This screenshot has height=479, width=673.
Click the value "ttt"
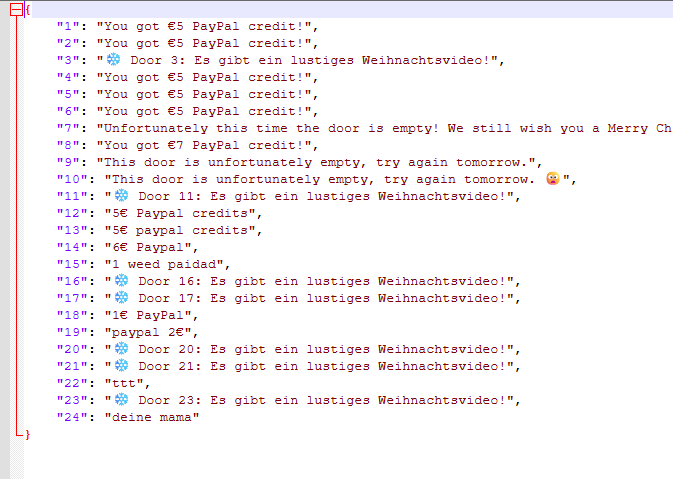tap(124, 383)
